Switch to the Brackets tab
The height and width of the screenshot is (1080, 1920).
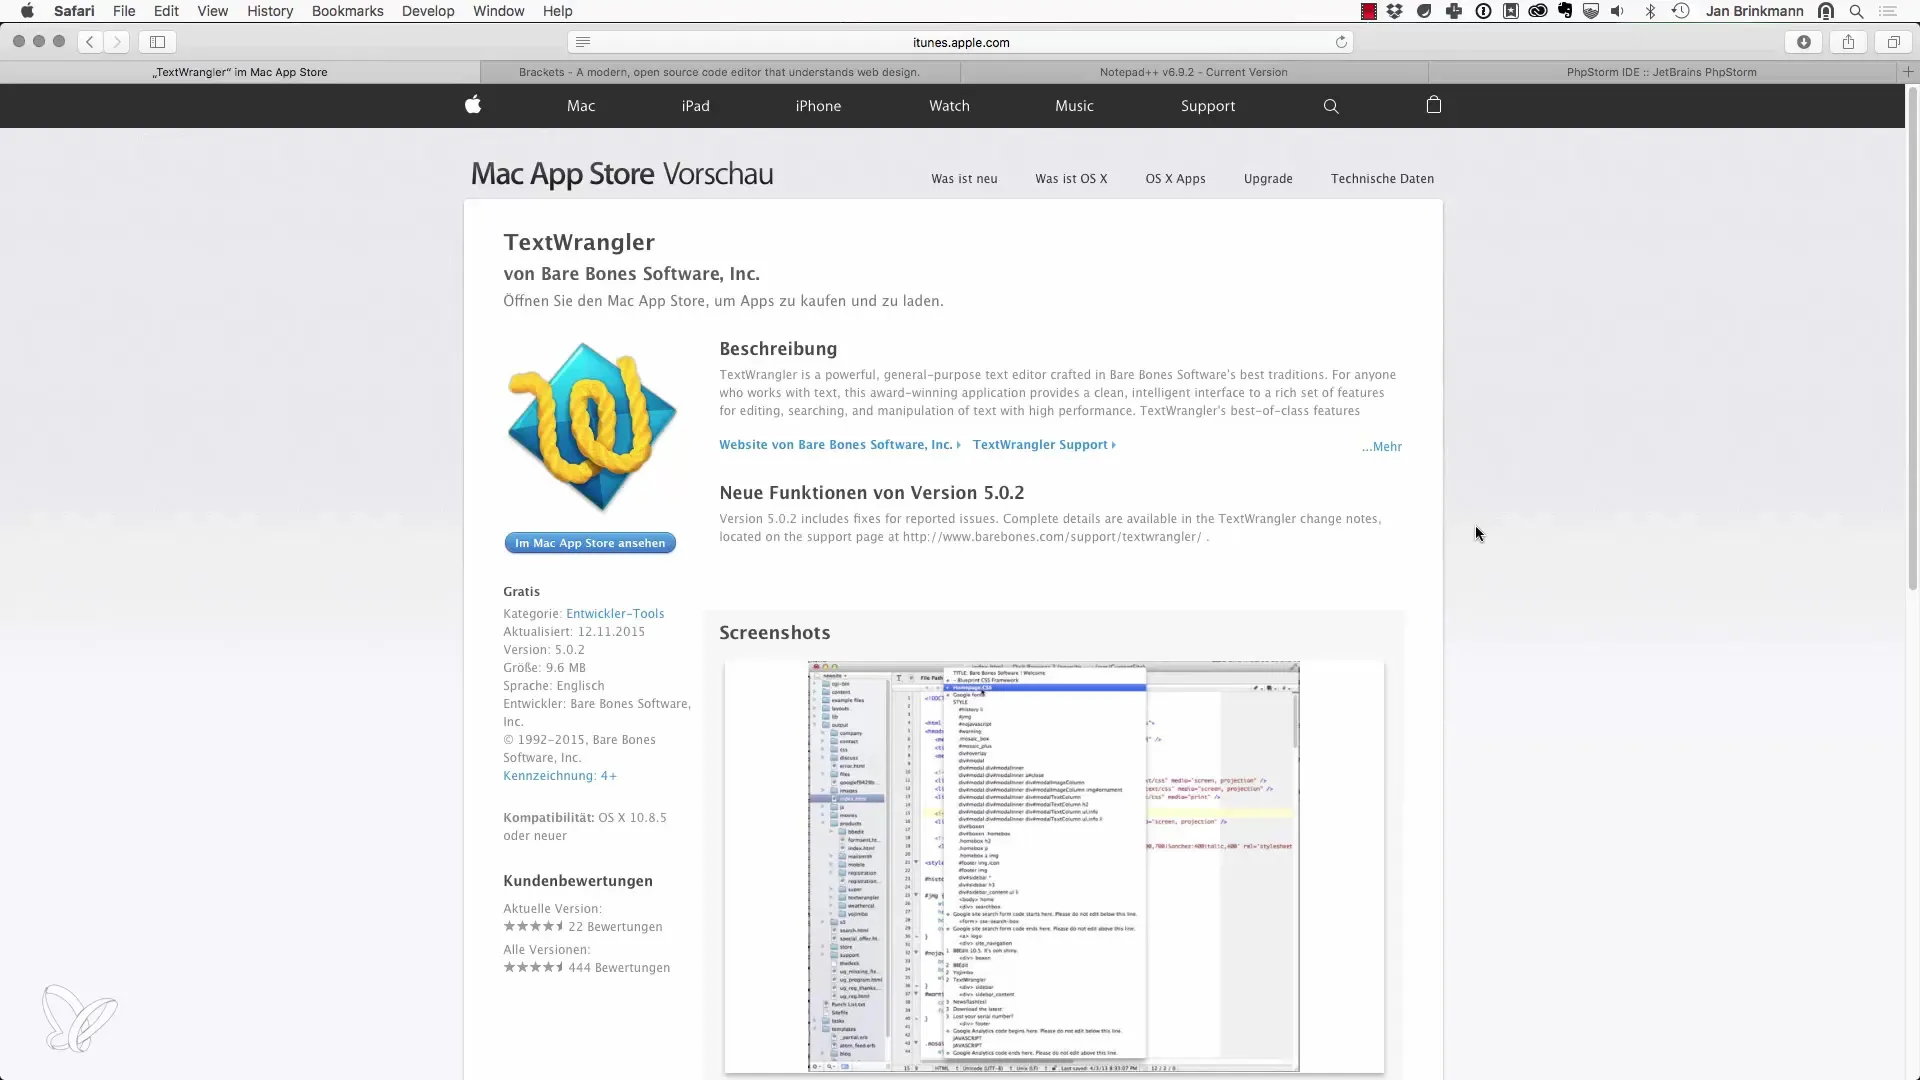(x=720, y=72)
